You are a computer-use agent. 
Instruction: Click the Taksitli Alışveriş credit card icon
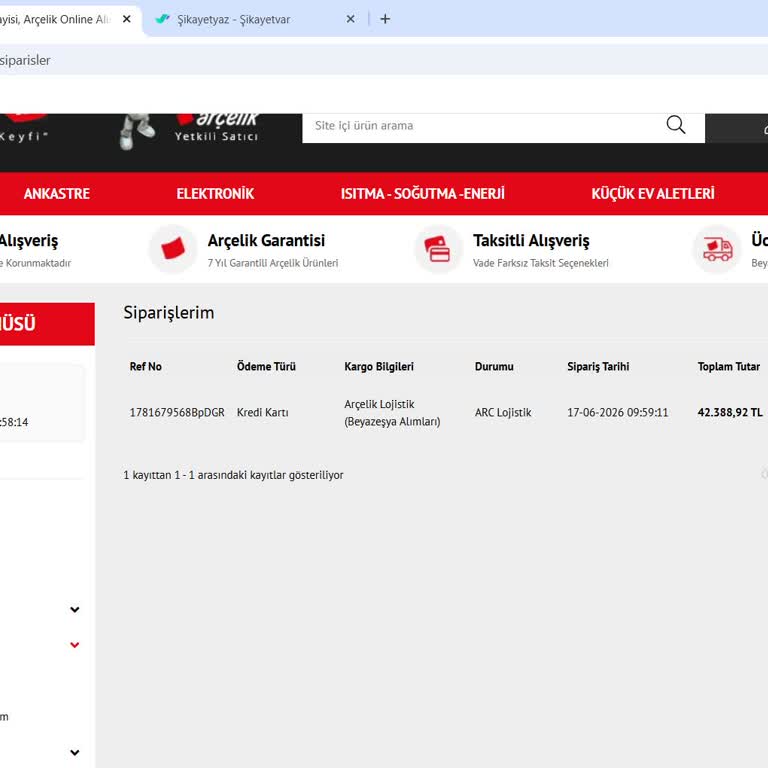[x=438, y=249]
